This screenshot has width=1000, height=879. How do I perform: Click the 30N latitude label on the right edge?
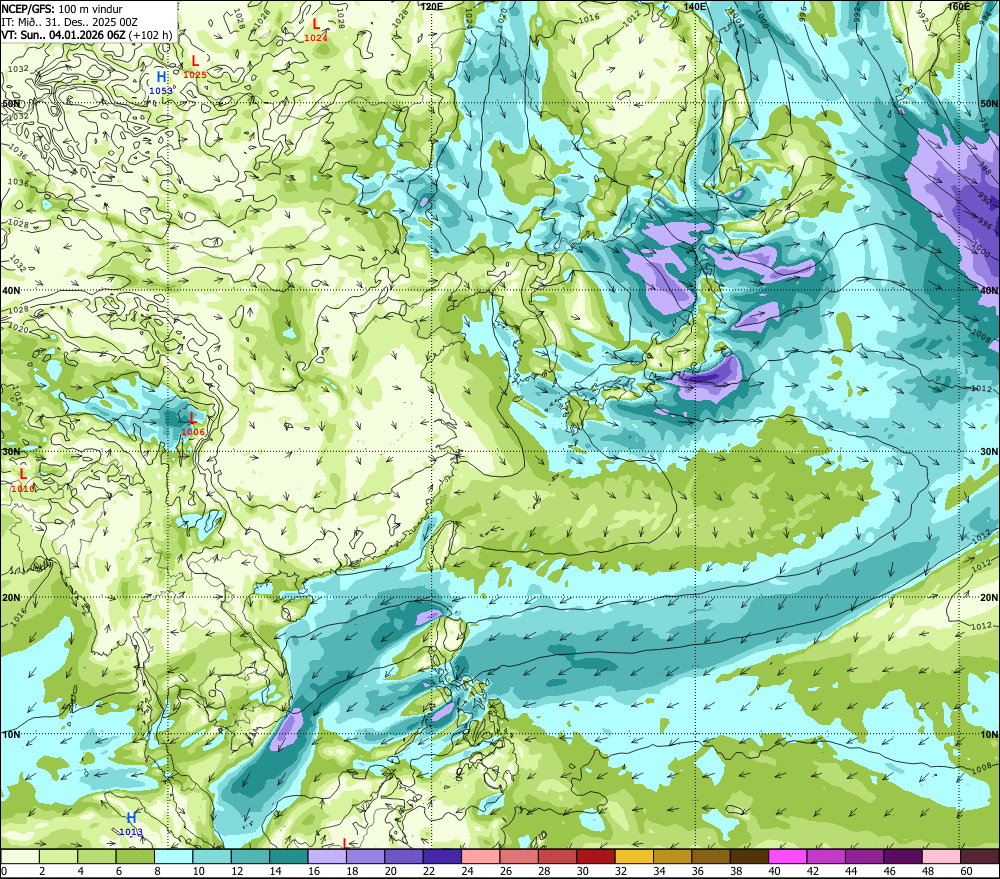point(989,452)
